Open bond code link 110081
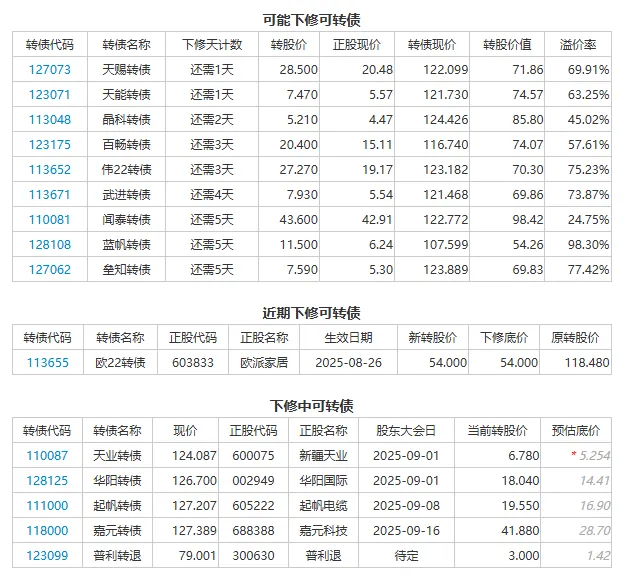Viewport: 640px width, 578px height. click(x=49, y=220)
